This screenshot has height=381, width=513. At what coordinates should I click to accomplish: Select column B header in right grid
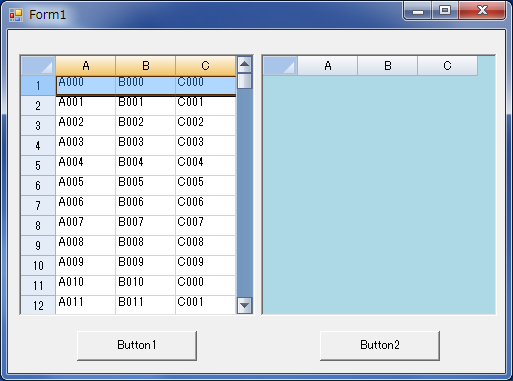point(388,66)
